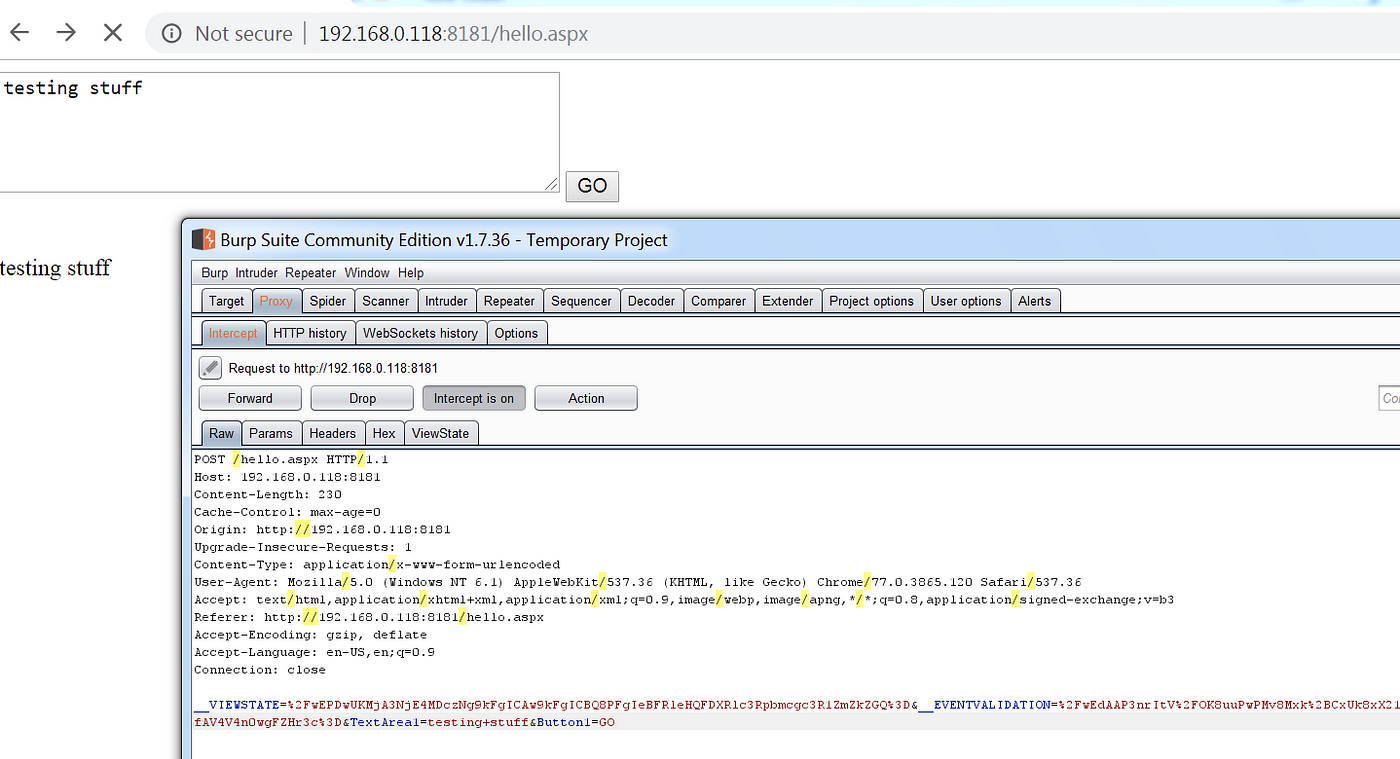Click inside the testing stuff textarea
Image resolution: width=1400 pixels, height=759 pixels.
(x=279, y=132)
